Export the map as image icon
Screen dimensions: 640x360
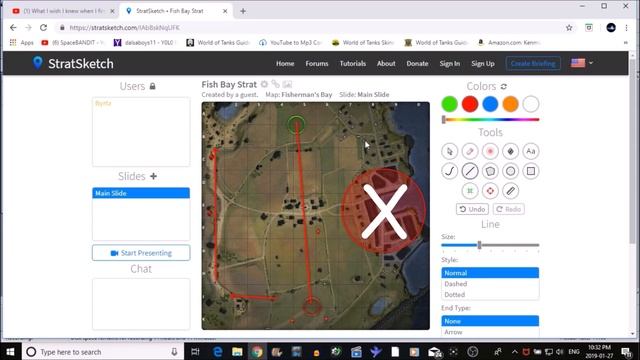coord(287,84)
